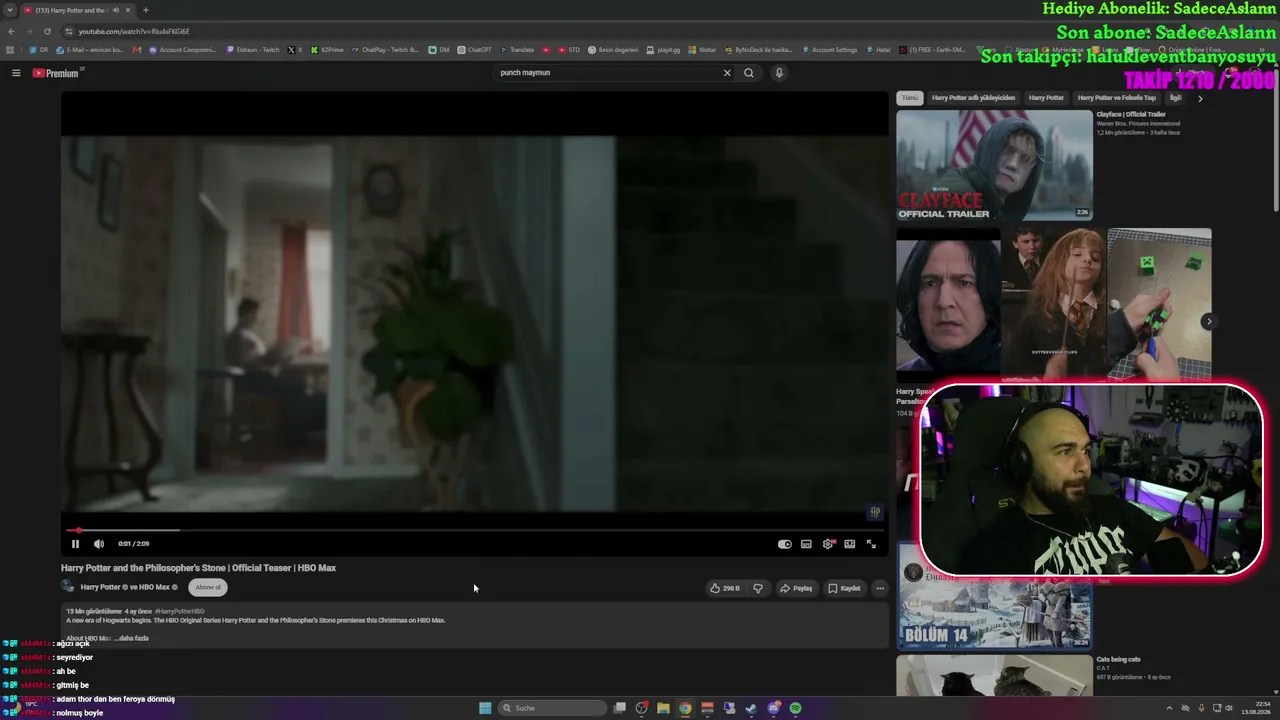Open the YouTube guide hamburger menu
Screen dimensions: 1280x720
[16, 73]
